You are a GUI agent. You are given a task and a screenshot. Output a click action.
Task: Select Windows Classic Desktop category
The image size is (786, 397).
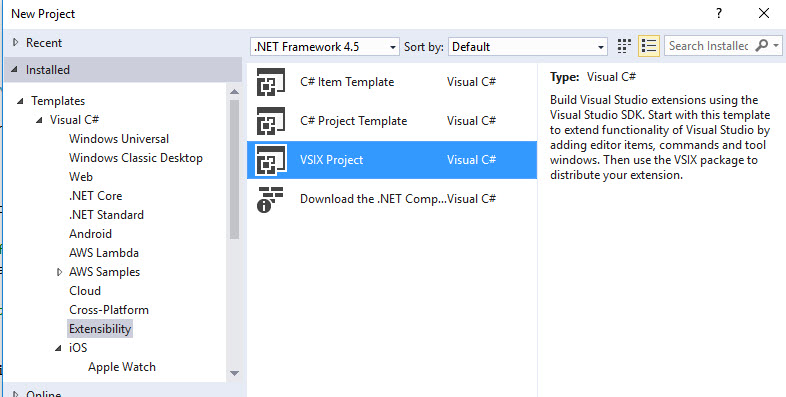136,158
